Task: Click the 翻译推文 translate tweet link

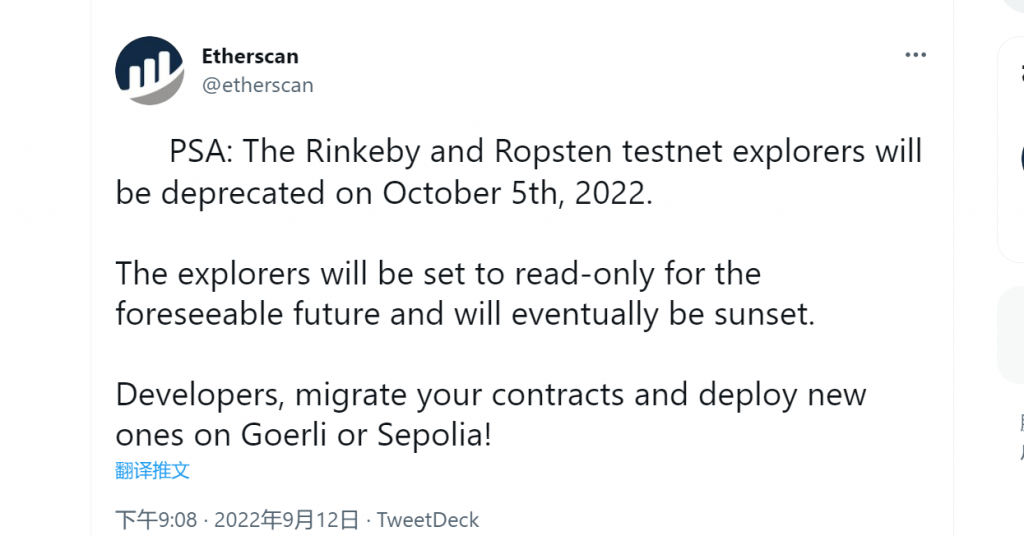Action: pyautogui.click(x=153, y=470)
